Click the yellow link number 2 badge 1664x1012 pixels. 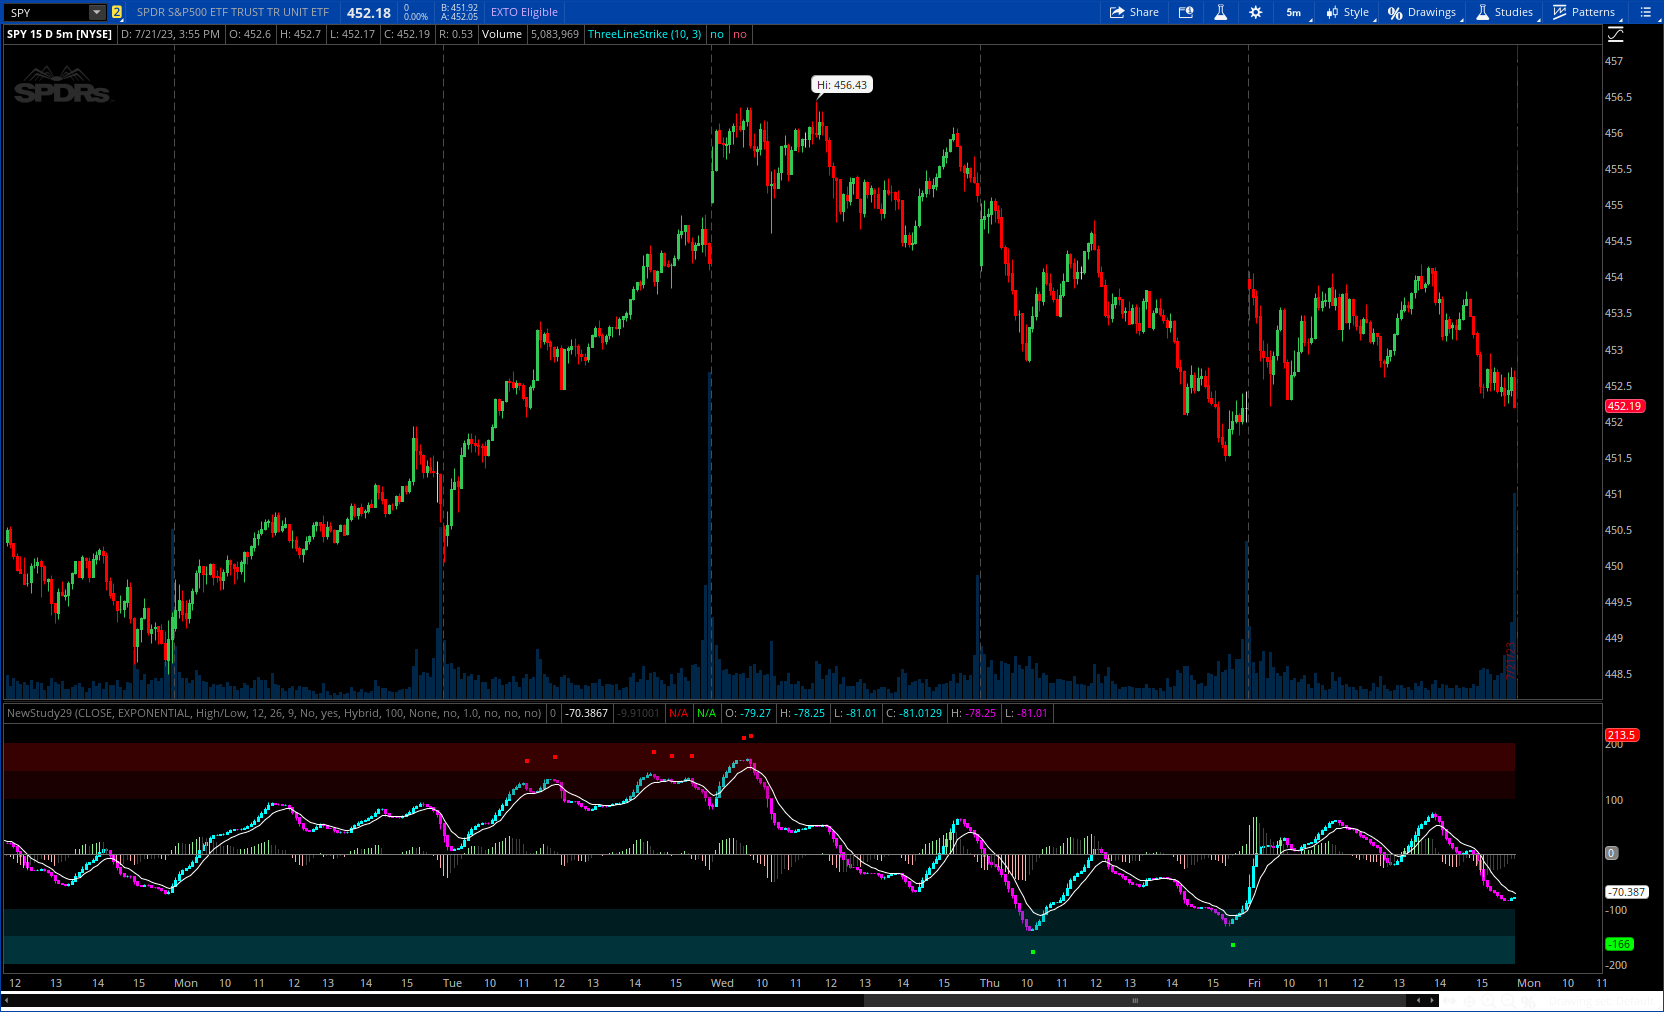117,12
